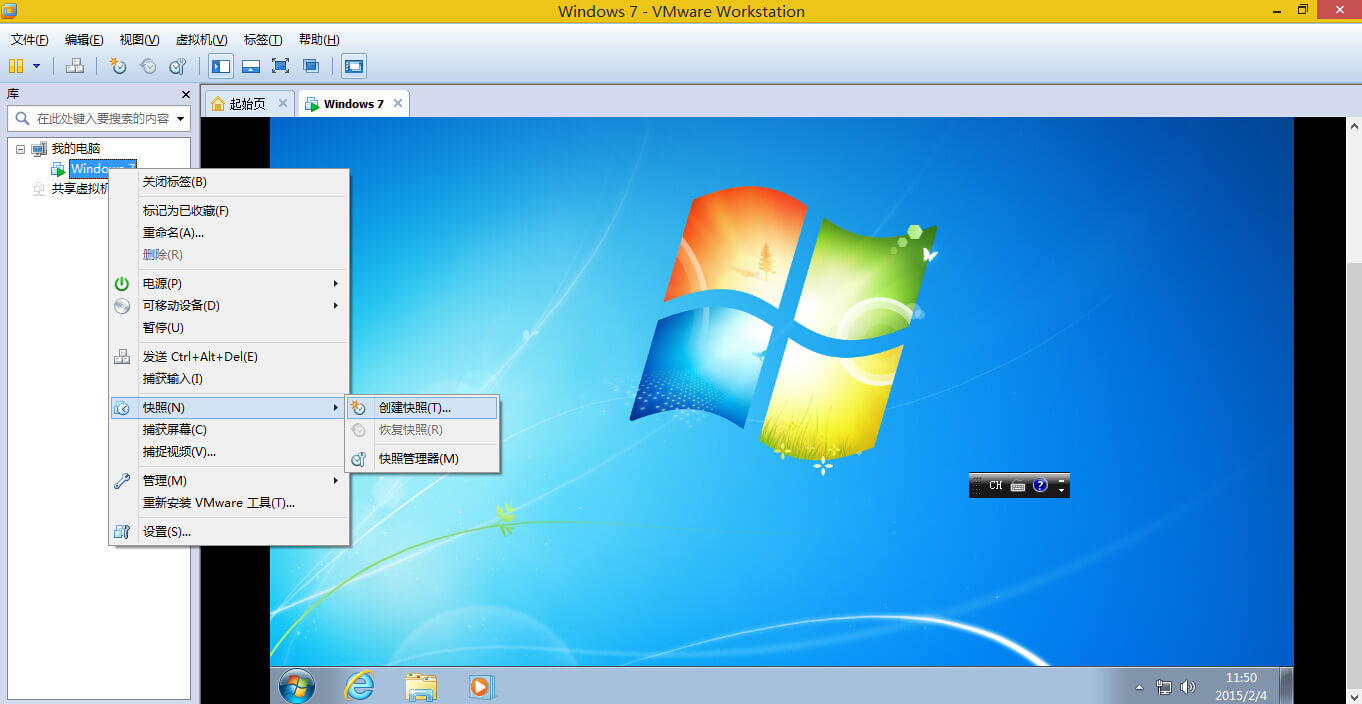Select 创建快照(T)... in snapshot submenu
Image resolution: width=1362 pixels, height=704 pixels.
(422, 408)
